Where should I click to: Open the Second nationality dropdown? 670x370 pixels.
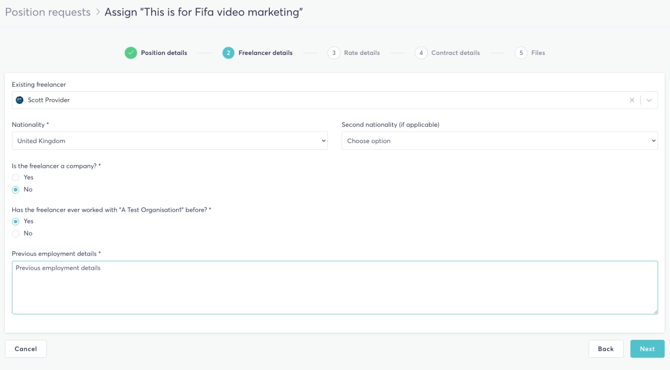500,141
